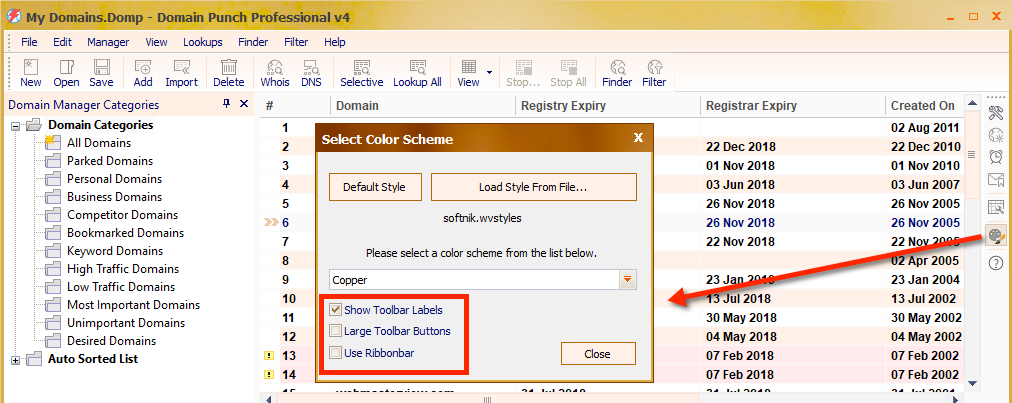Sort by Created On column header
The width and height of the screenshot is (1012, 403).
tap(926, 106)
